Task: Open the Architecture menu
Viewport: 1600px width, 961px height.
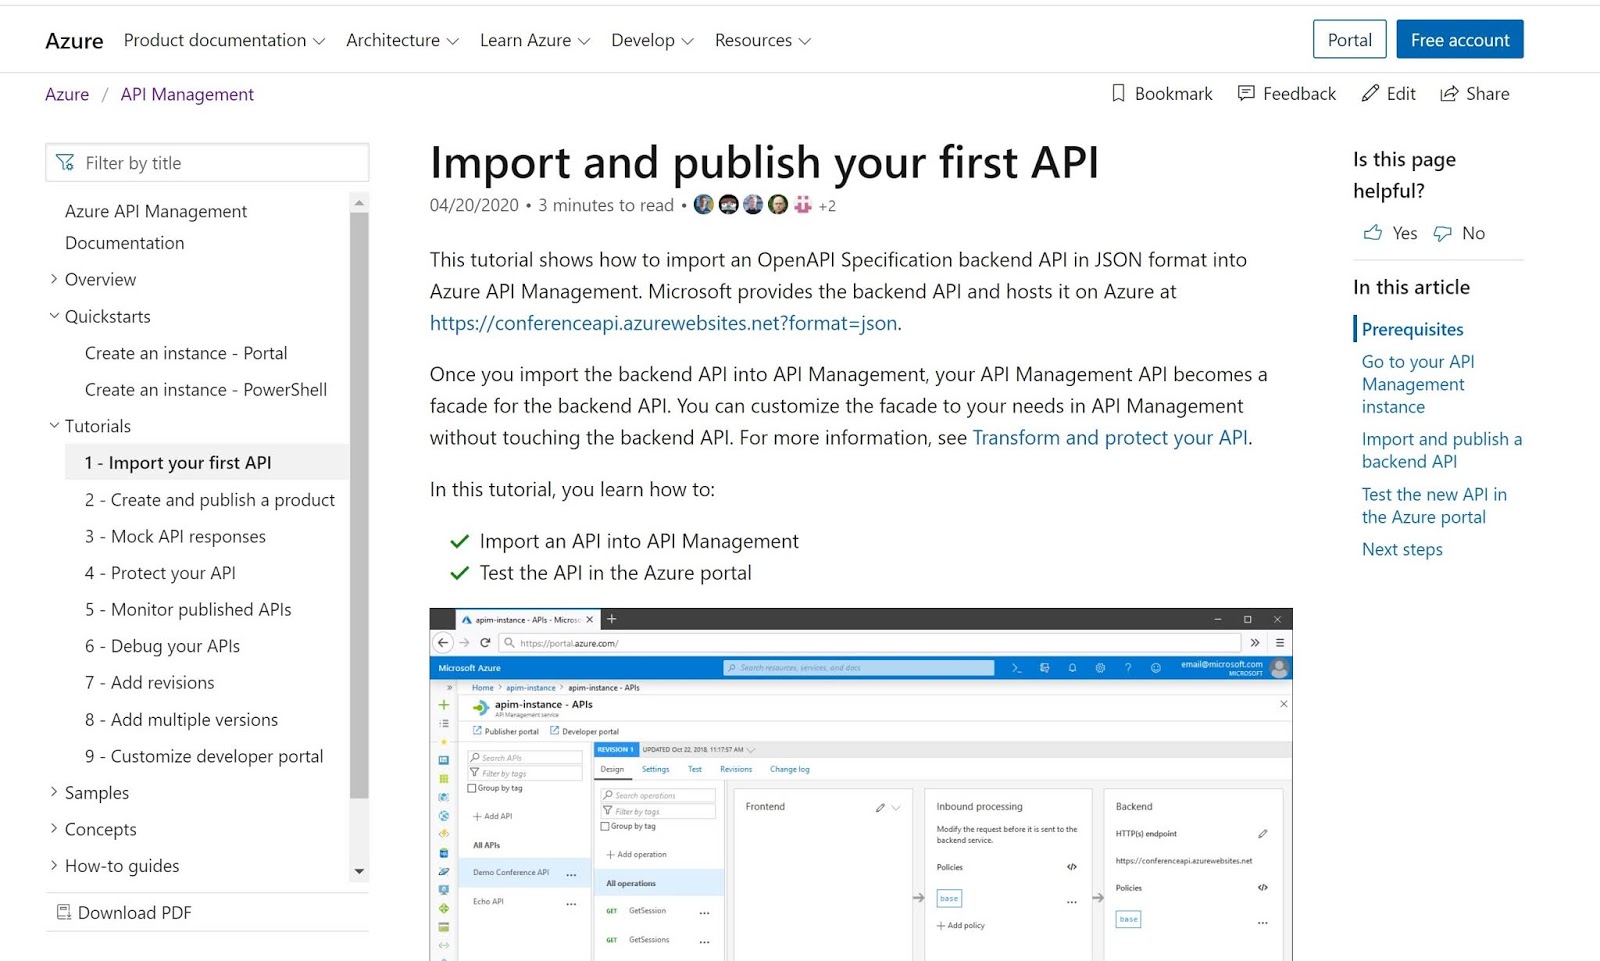Action: [x=402, y=40]
